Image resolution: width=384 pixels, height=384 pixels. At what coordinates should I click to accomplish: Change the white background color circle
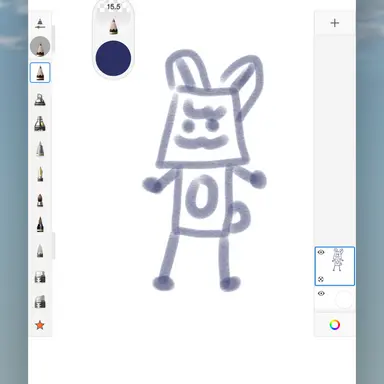coord(343,299)
